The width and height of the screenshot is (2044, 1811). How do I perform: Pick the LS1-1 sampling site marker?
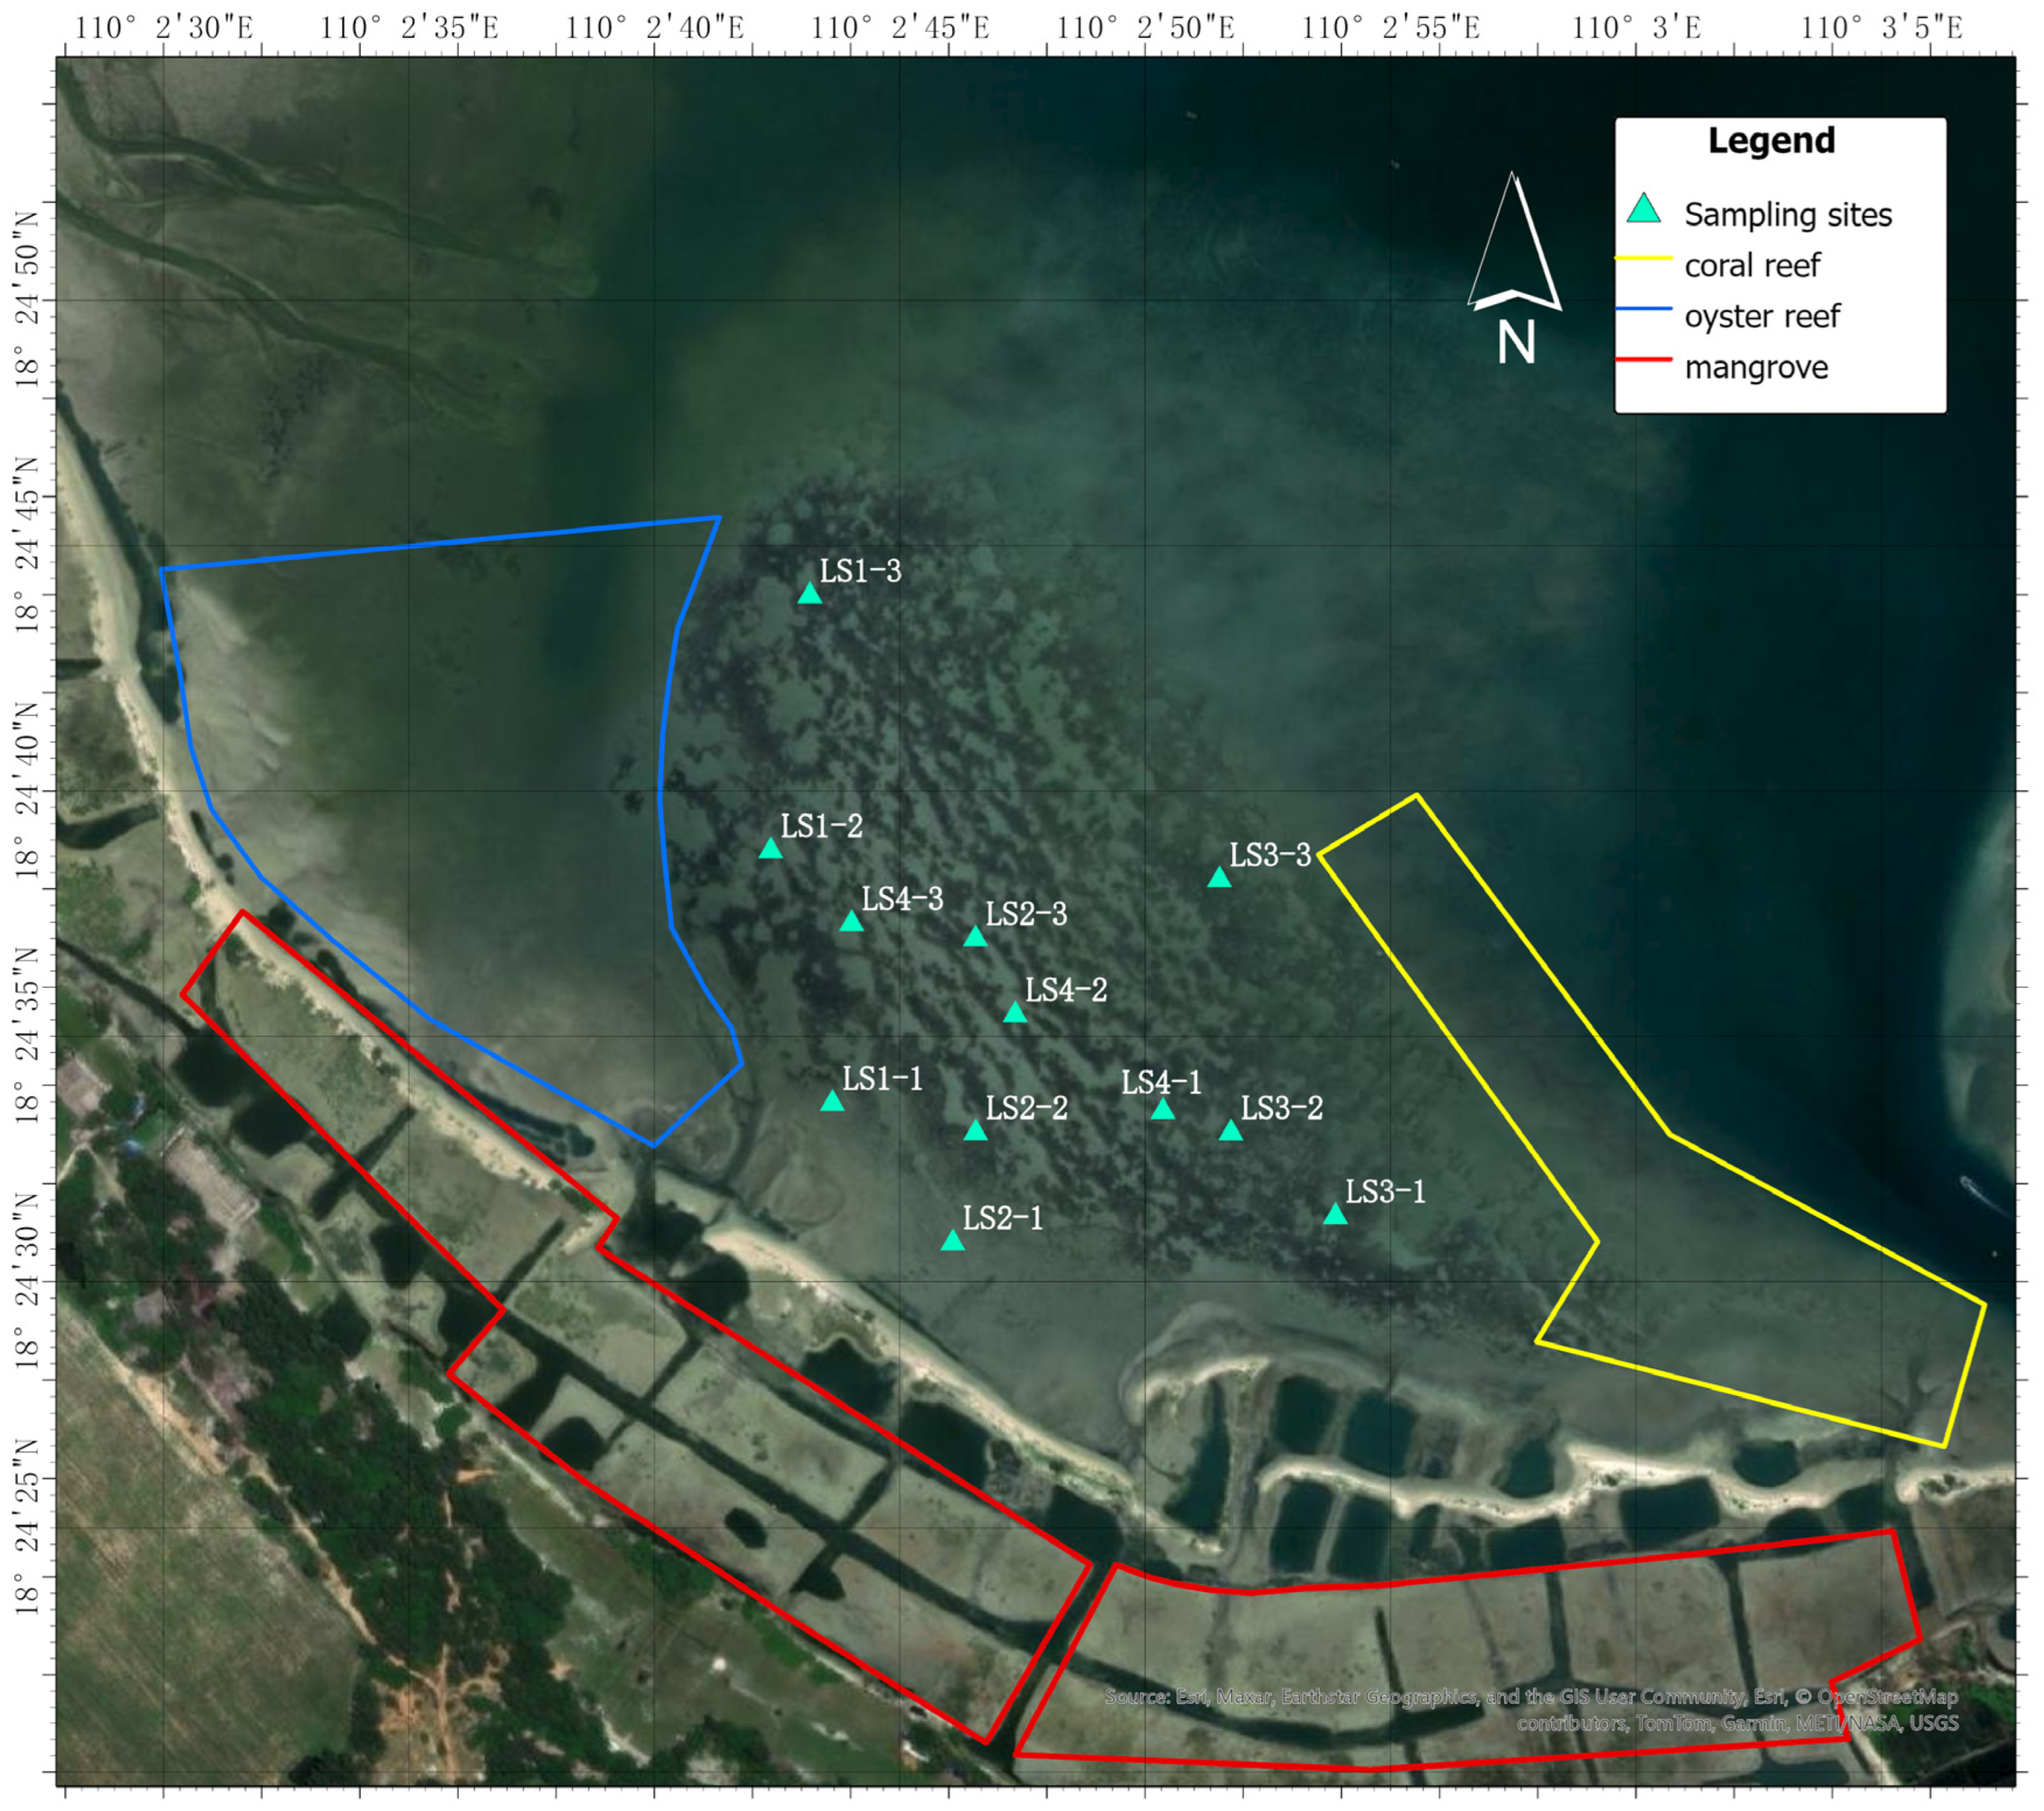click(x=832, y=1102)
